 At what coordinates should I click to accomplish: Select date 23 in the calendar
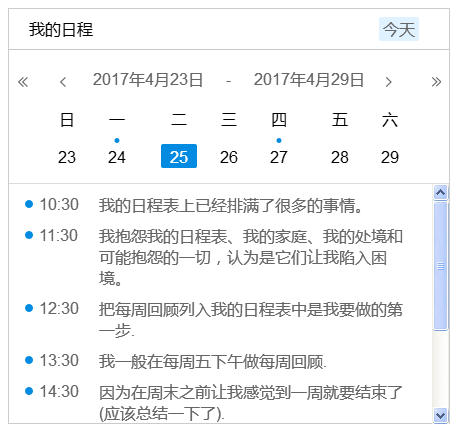point(67,157)
